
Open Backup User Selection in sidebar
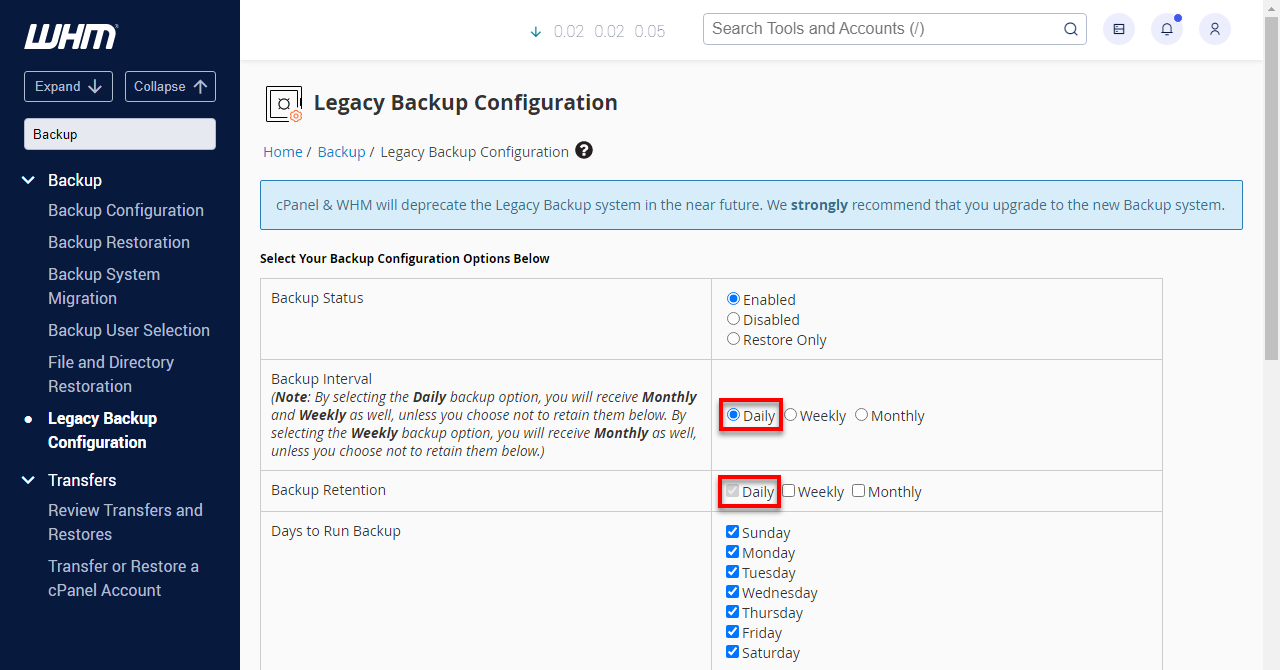tap(128, 330)
